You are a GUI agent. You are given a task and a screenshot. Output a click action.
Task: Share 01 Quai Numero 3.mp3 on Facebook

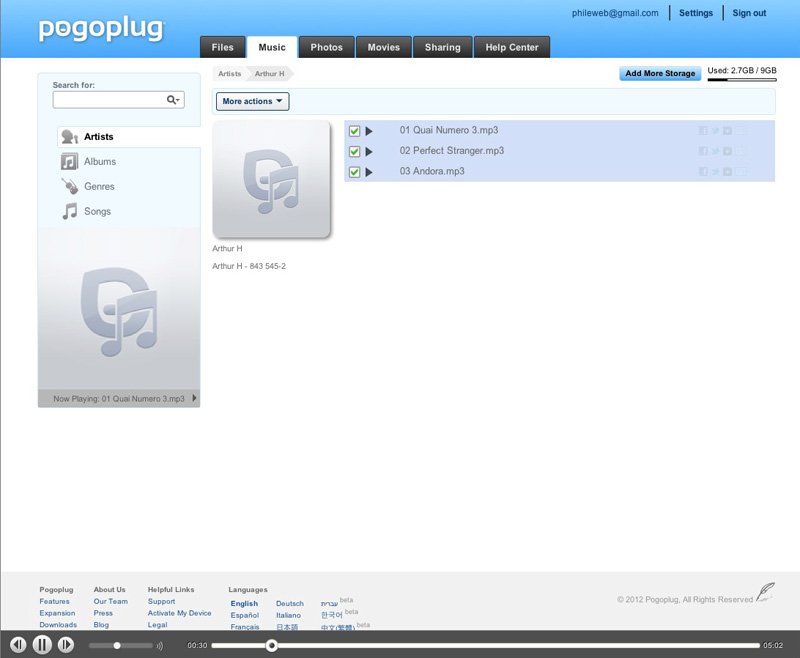[703, 131]
